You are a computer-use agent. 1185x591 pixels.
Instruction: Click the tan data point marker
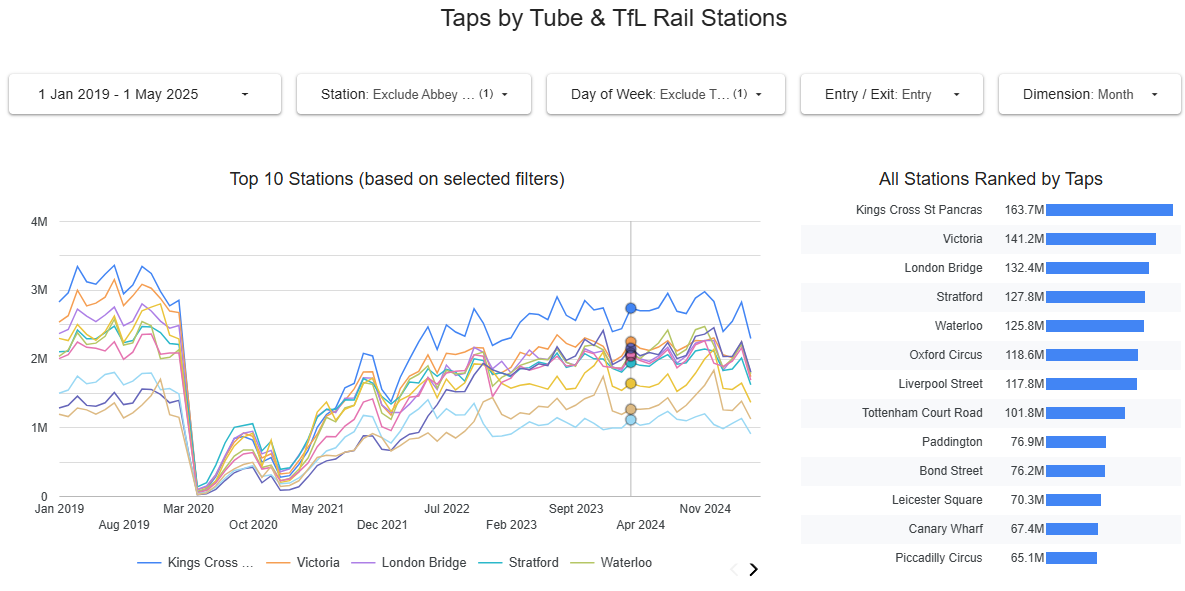point(631,410)
